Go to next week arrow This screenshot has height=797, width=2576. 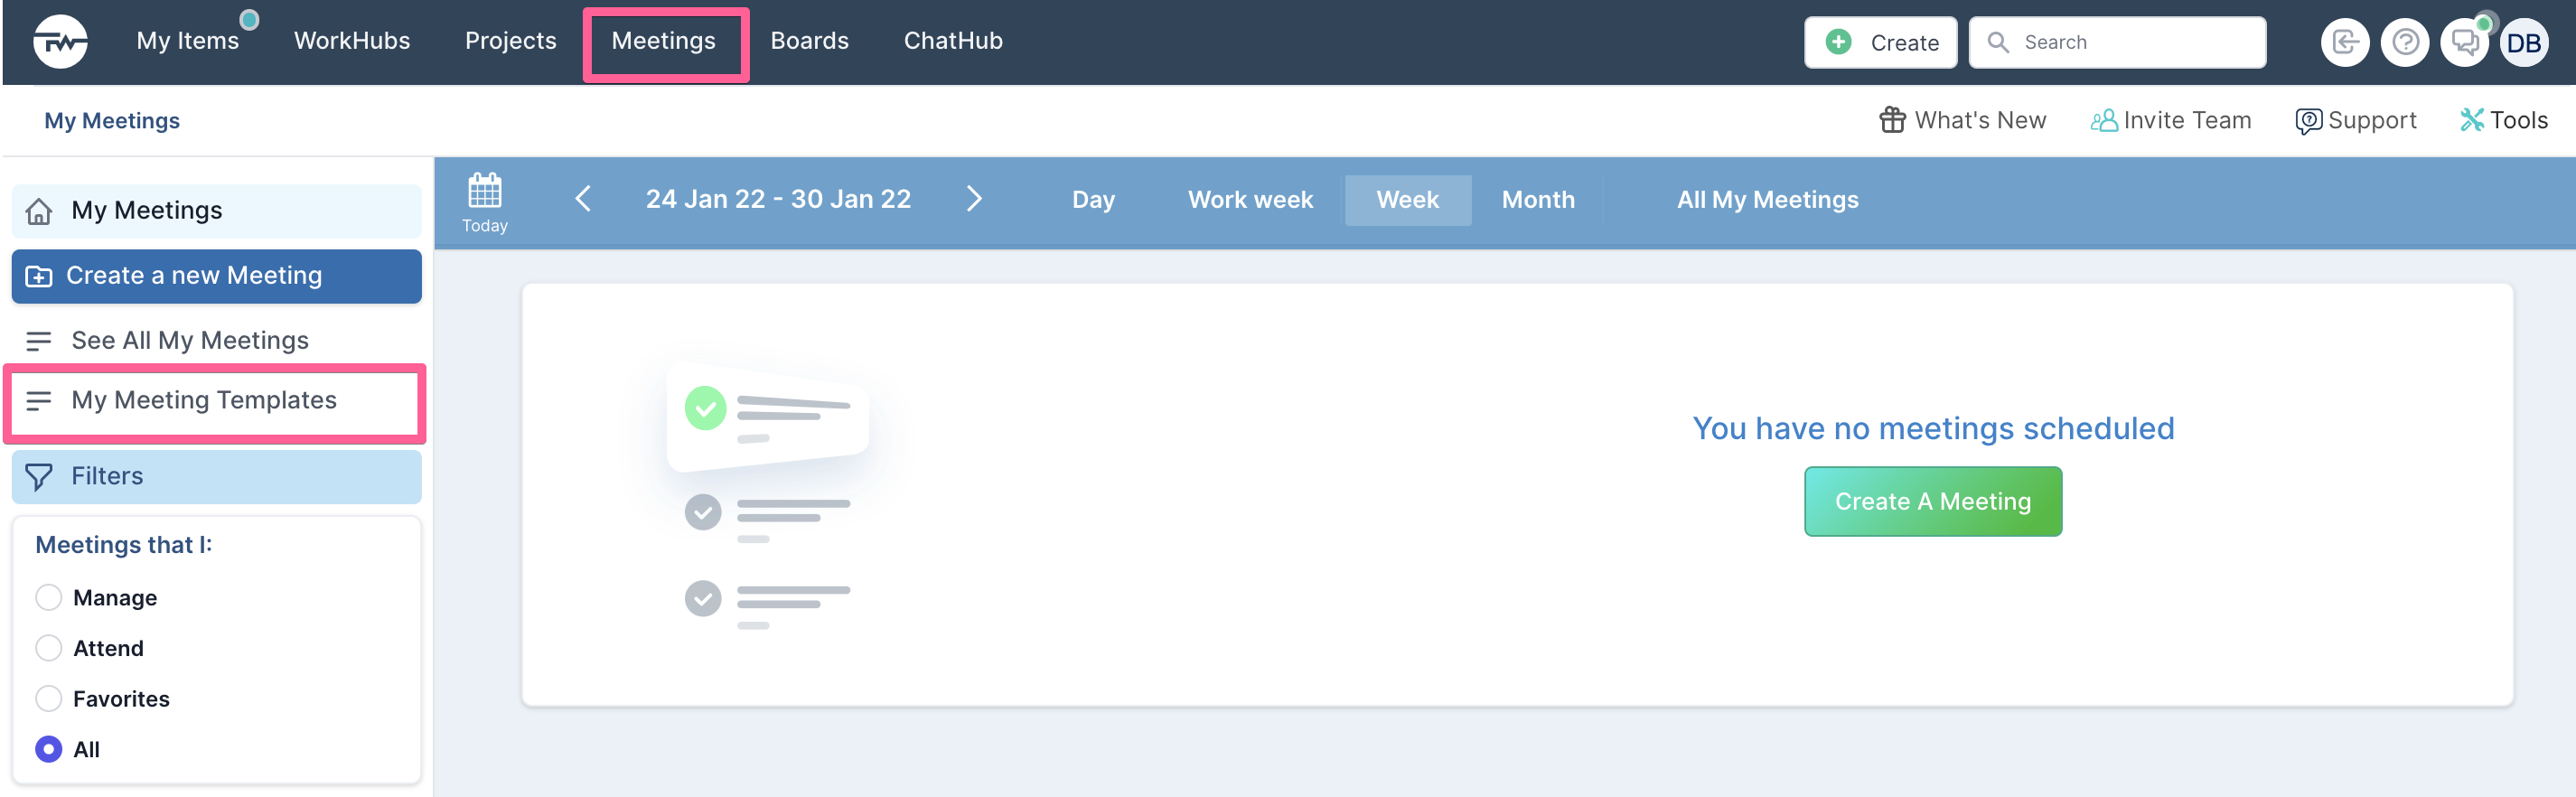pyautogui.click(x=974, y=199)
